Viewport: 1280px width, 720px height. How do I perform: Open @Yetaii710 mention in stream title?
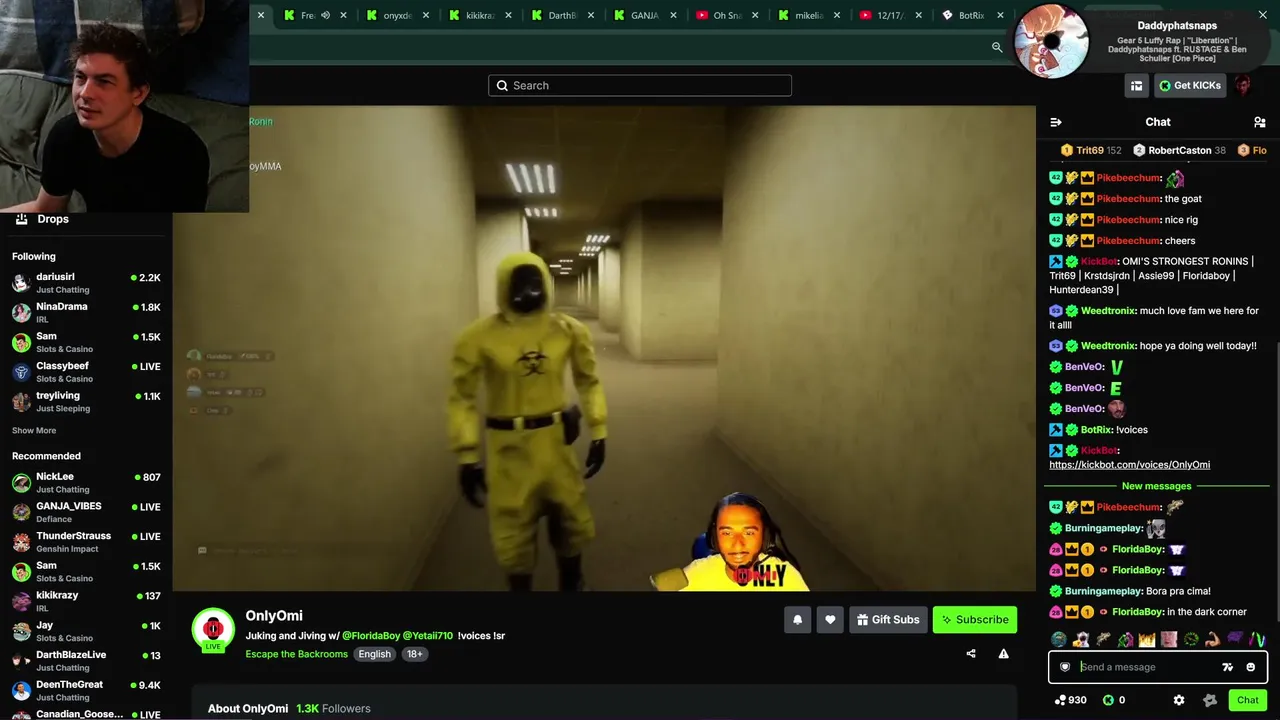pos(428,636)
